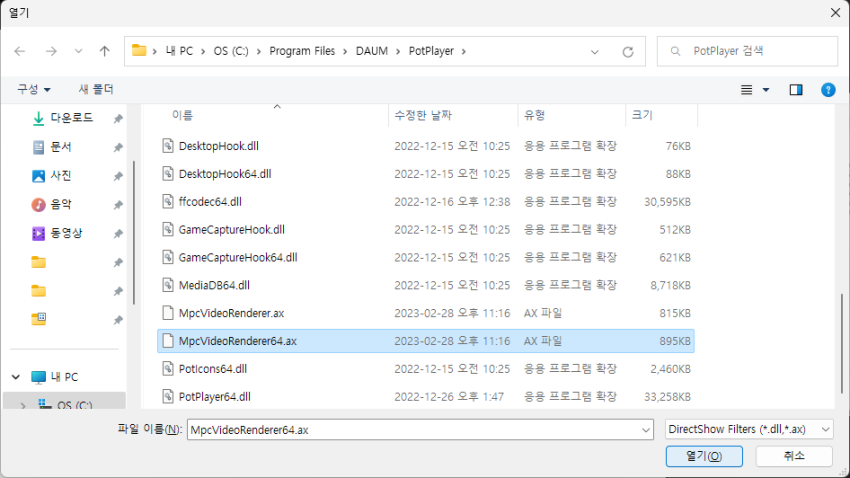
Task: Click file list vertical scrollbar
Action: pos(842,344)
